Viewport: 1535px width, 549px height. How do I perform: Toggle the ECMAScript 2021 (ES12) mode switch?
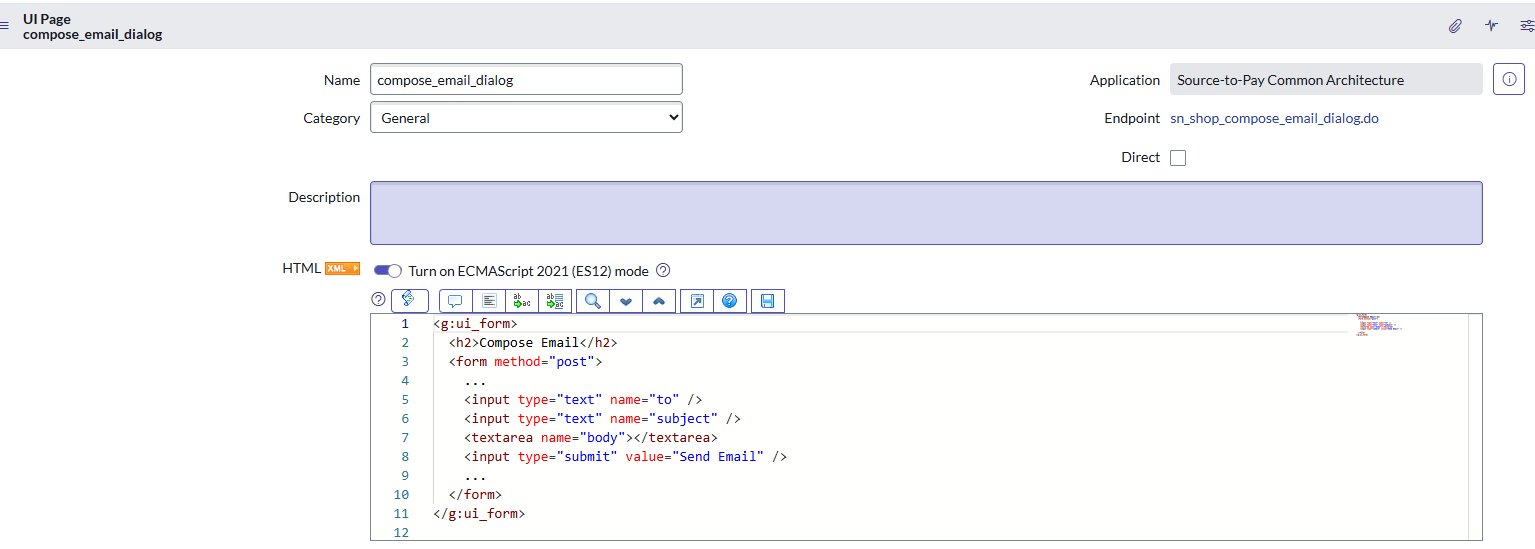388,270
